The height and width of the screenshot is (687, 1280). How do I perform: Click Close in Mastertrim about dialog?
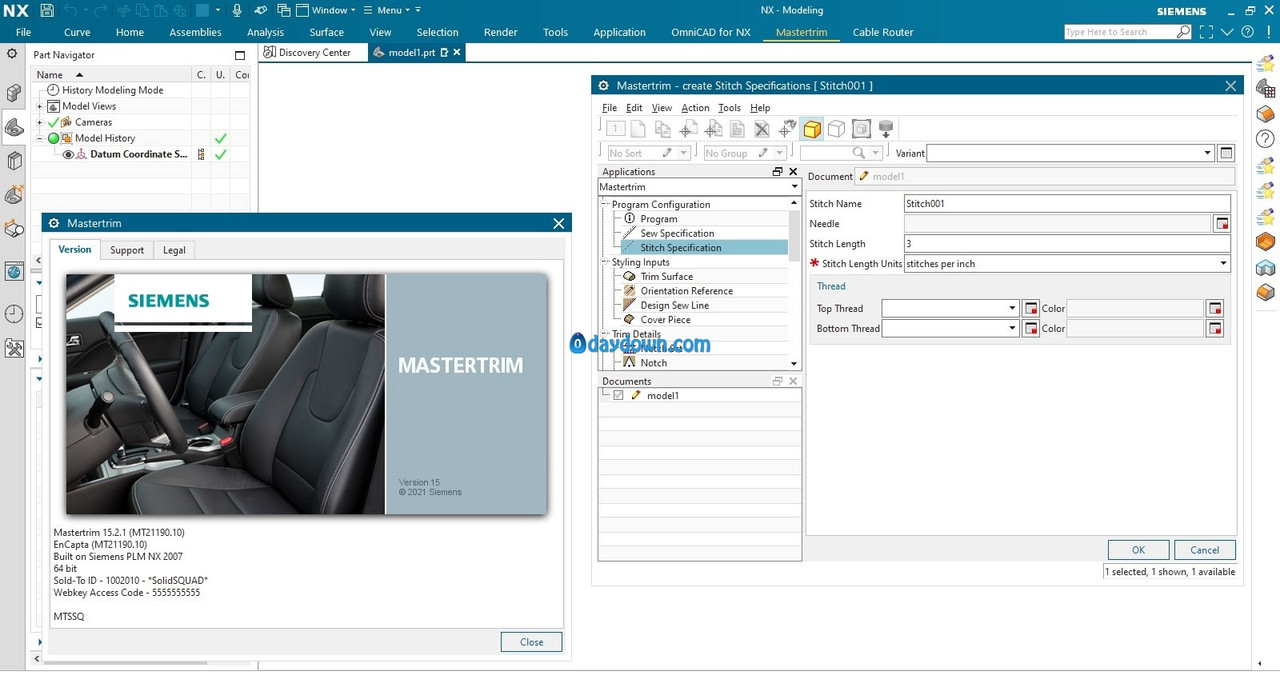[x=531, y=642]
